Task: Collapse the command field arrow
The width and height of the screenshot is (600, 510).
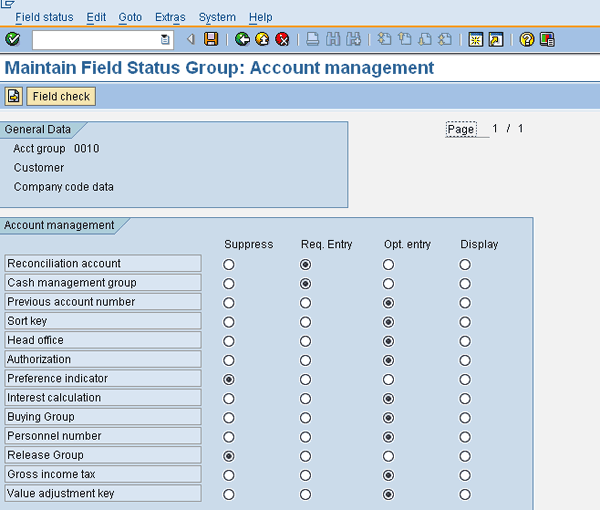Action: 191,39
